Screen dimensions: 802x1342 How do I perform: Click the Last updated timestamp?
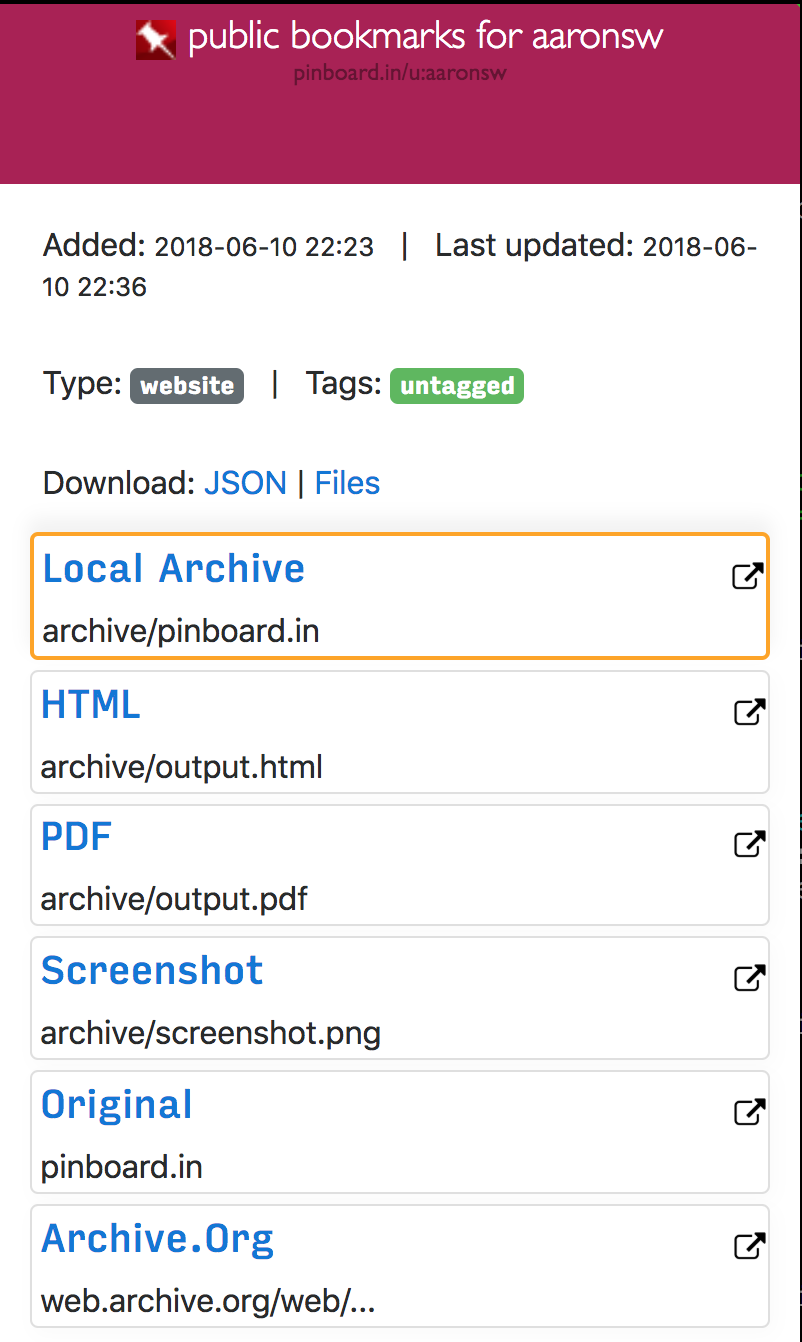400,266
